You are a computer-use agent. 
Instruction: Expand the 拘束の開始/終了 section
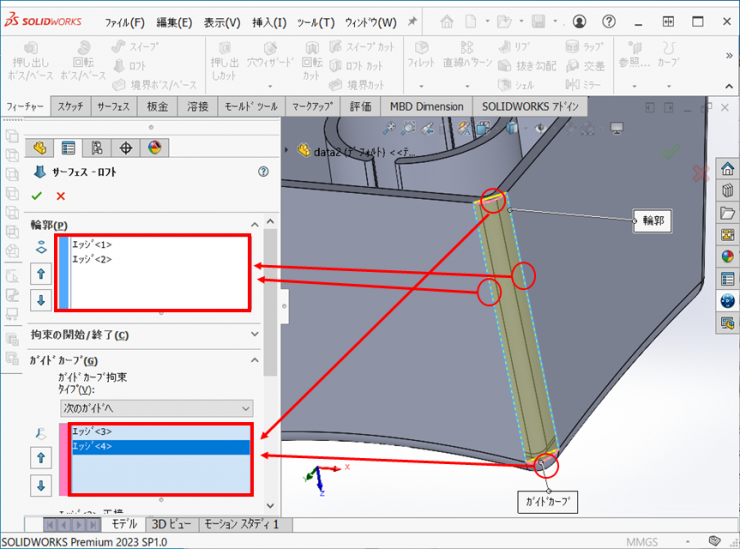pos(254,335)
